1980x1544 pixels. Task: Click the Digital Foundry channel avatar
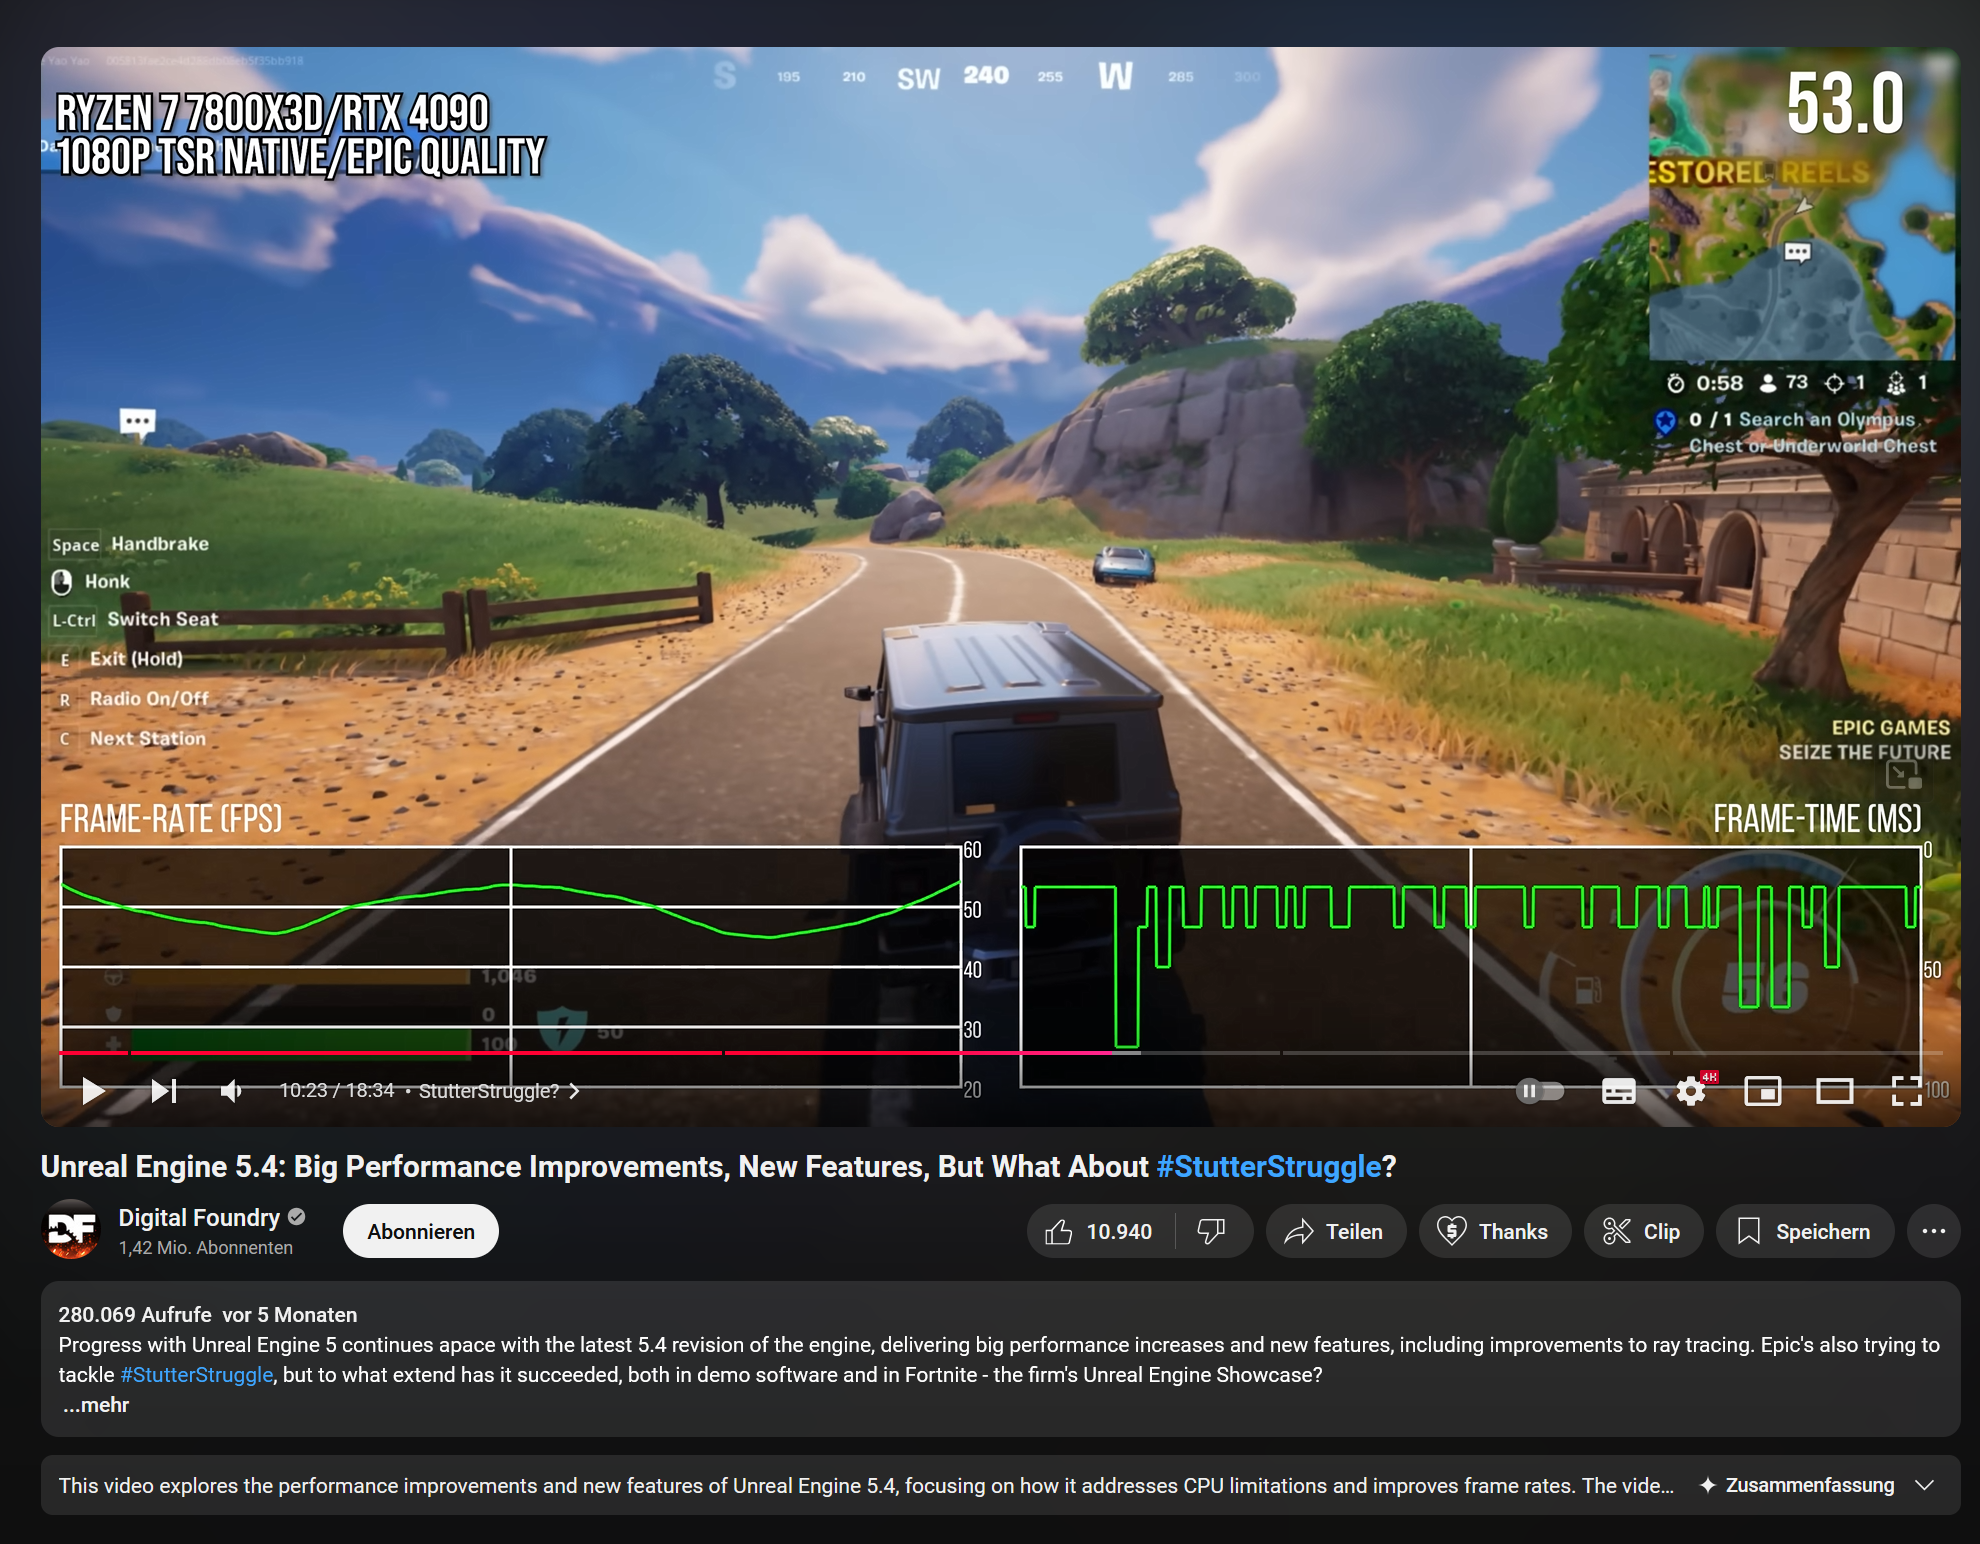point(72,1231)
